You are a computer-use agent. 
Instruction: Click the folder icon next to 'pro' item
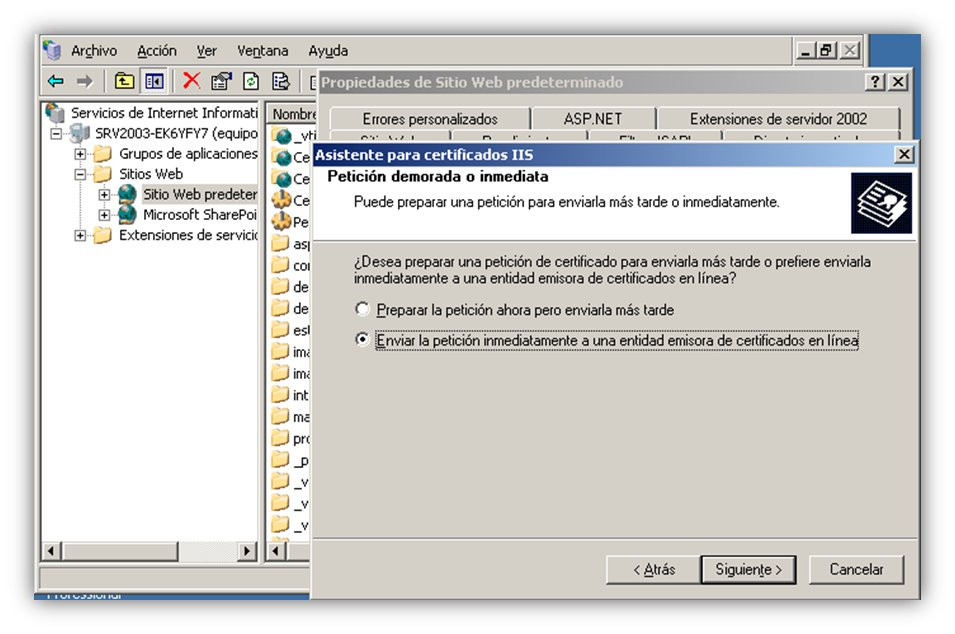[280, 438]
